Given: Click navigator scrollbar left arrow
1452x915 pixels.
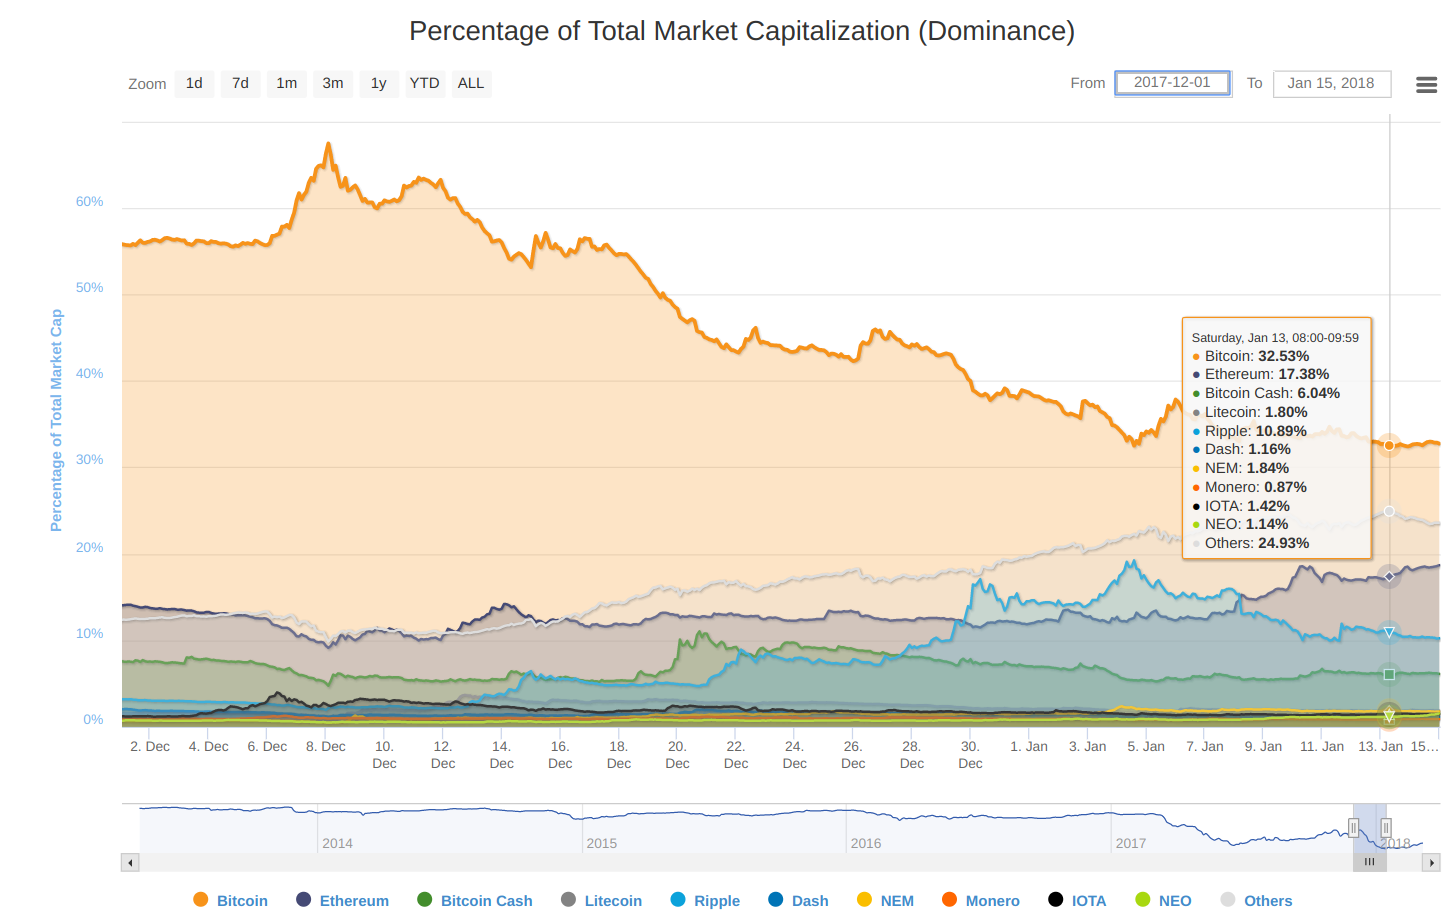Looking at the screenshot, I should (130, 862).
